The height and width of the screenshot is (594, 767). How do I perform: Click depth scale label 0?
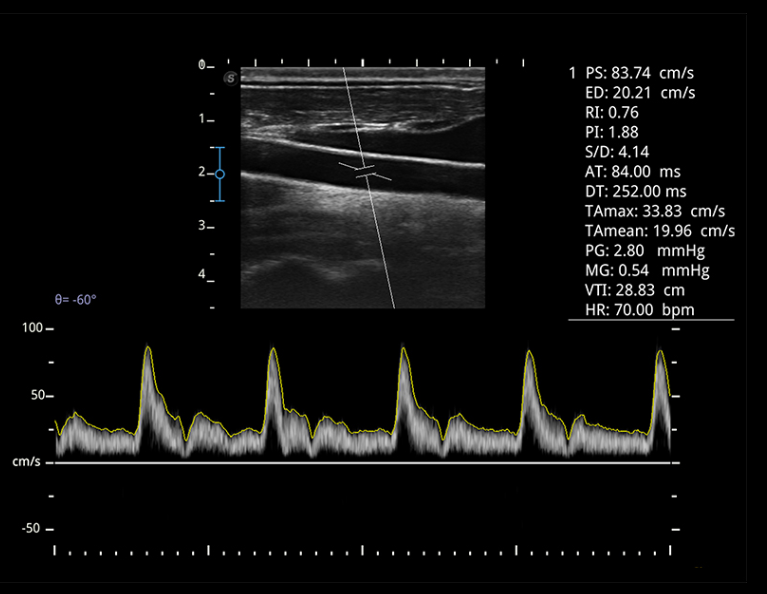(202, 65)
